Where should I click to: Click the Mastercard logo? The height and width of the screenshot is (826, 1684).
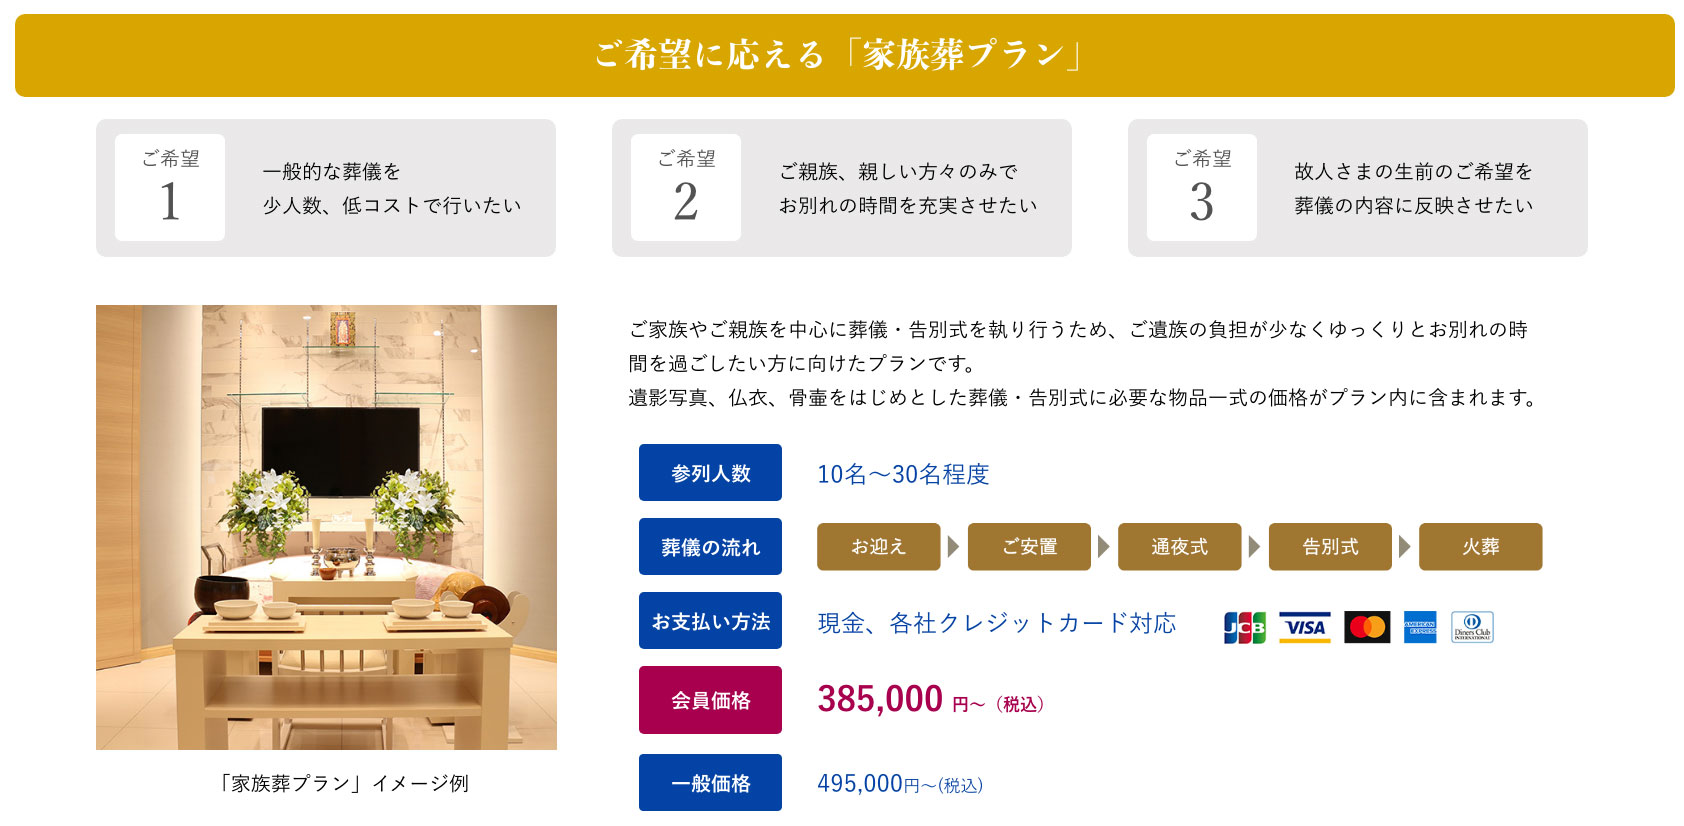pyautogui.click(x=1367, y=627)
